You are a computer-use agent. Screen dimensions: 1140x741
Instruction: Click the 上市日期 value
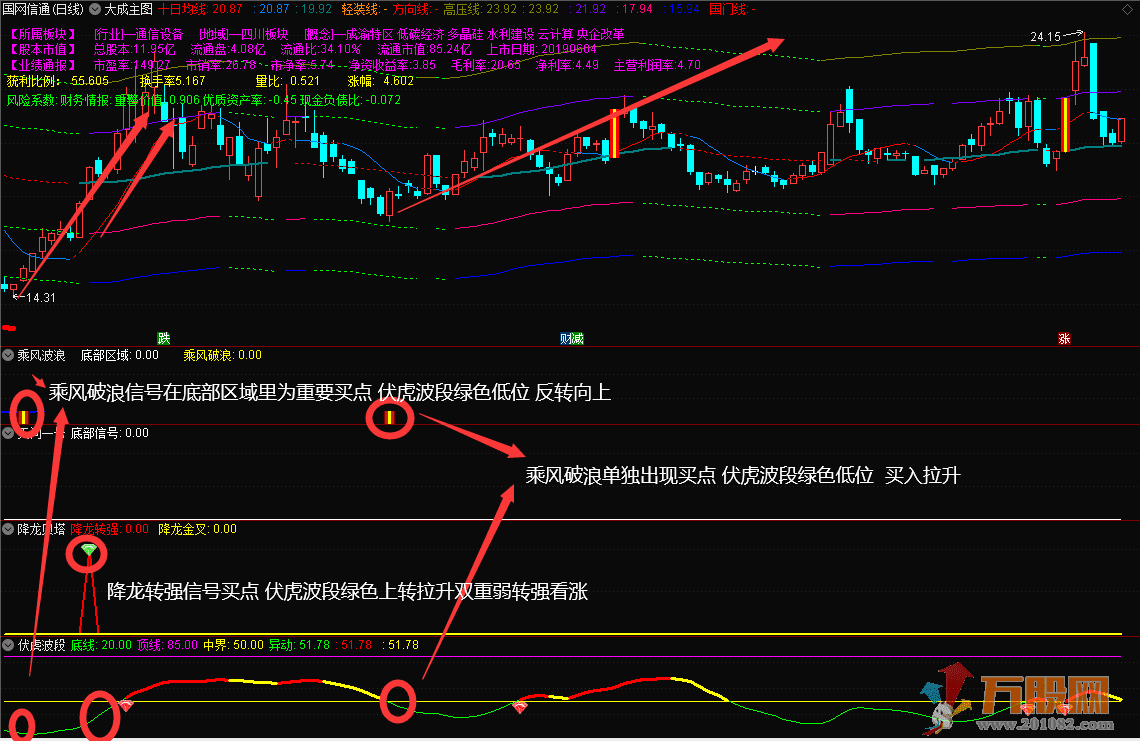click(x=542, y=49)
